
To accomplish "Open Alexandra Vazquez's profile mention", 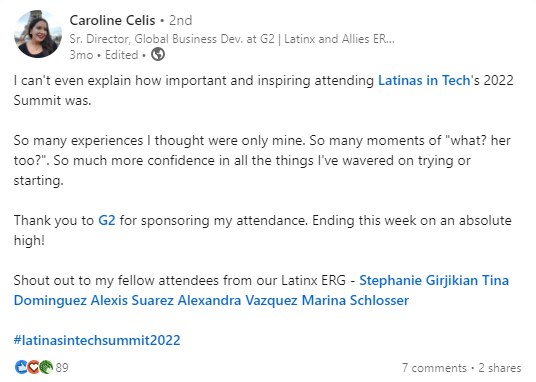I will point(238,301).
